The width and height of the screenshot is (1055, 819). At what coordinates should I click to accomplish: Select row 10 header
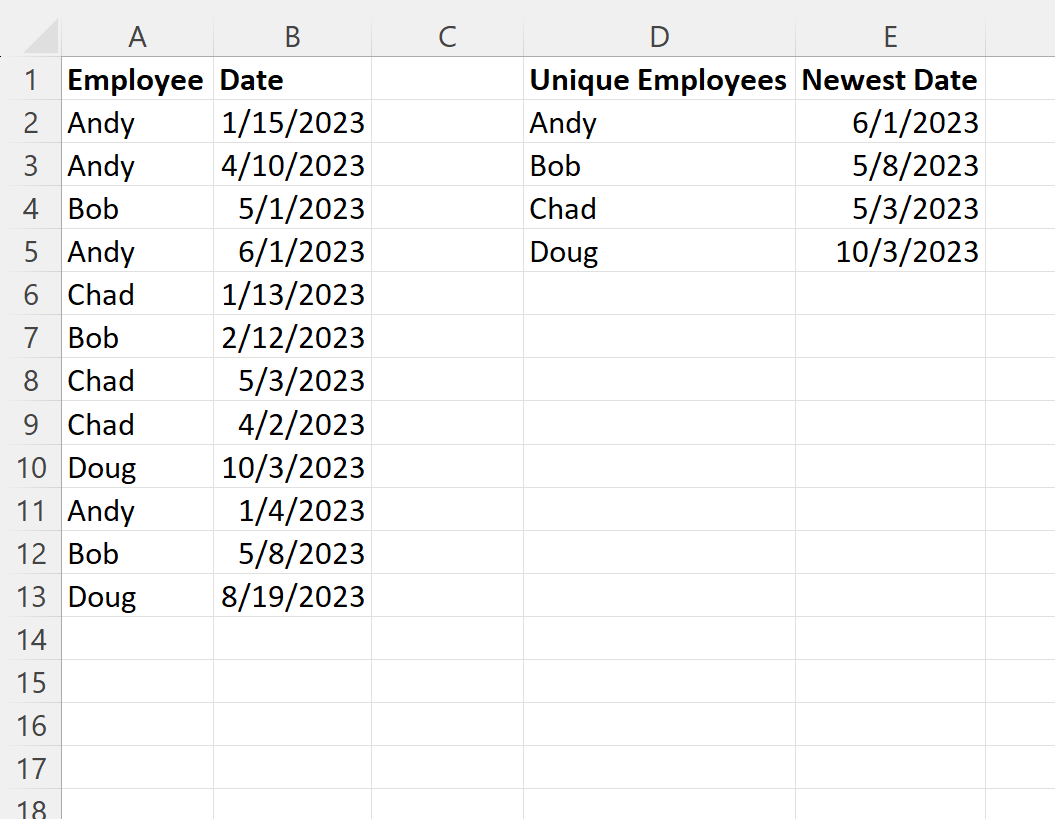pos(31,467)
